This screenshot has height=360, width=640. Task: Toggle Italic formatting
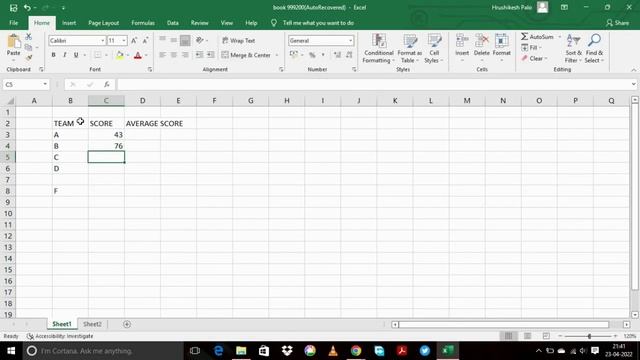pos(64,55)
